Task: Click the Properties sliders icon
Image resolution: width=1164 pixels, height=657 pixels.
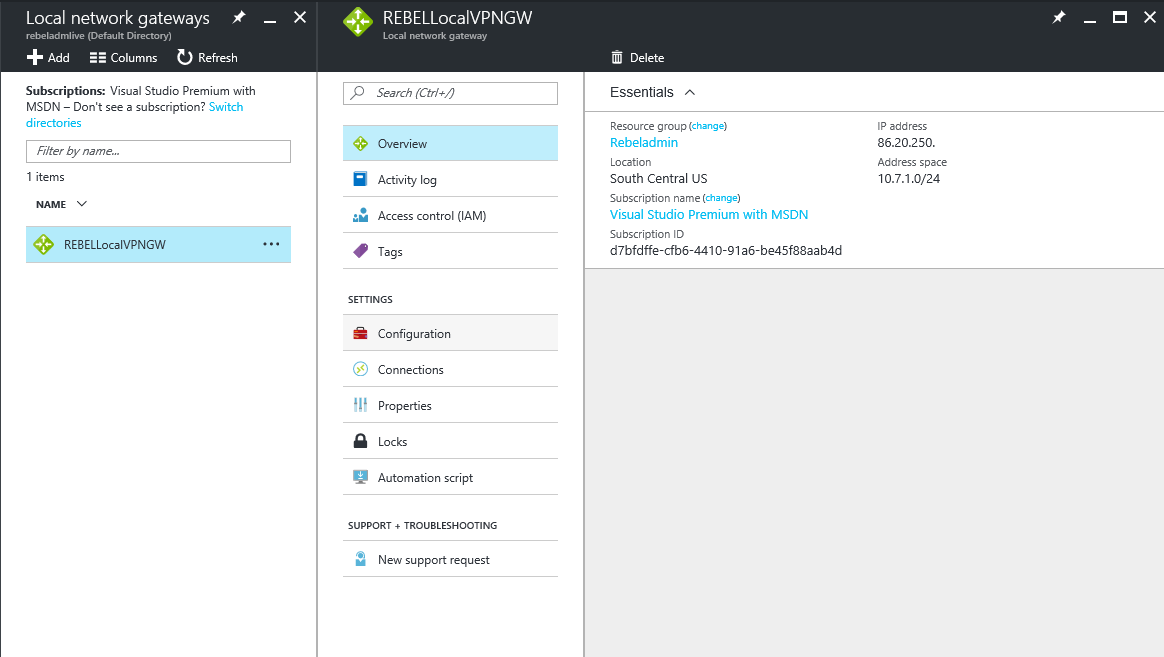Action: (x=360, y=405)
